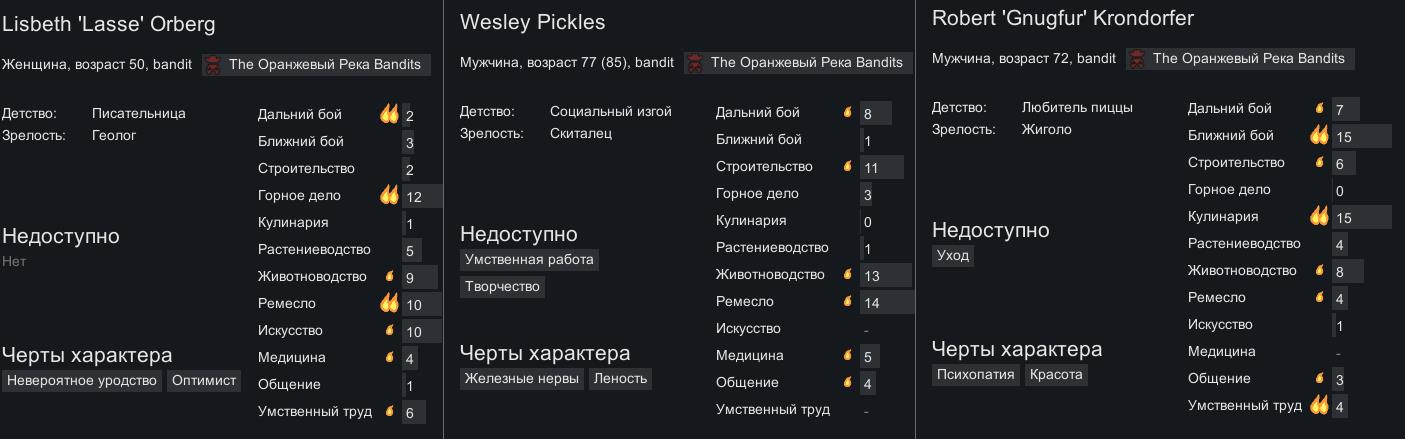
Task: Click the Умственная работа disabled work tag
Action: tap(530, 259)
